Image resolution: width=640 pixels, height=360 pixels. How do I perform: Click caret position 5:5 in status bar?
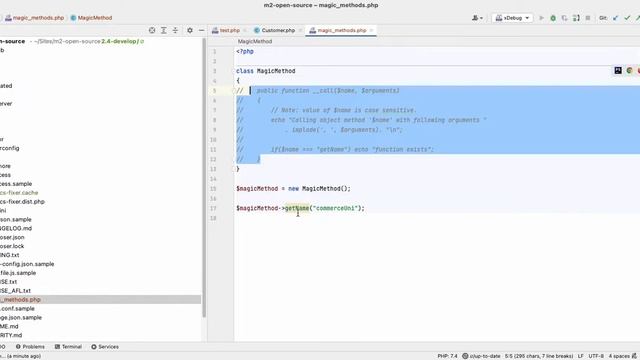(x=539, y=356)
